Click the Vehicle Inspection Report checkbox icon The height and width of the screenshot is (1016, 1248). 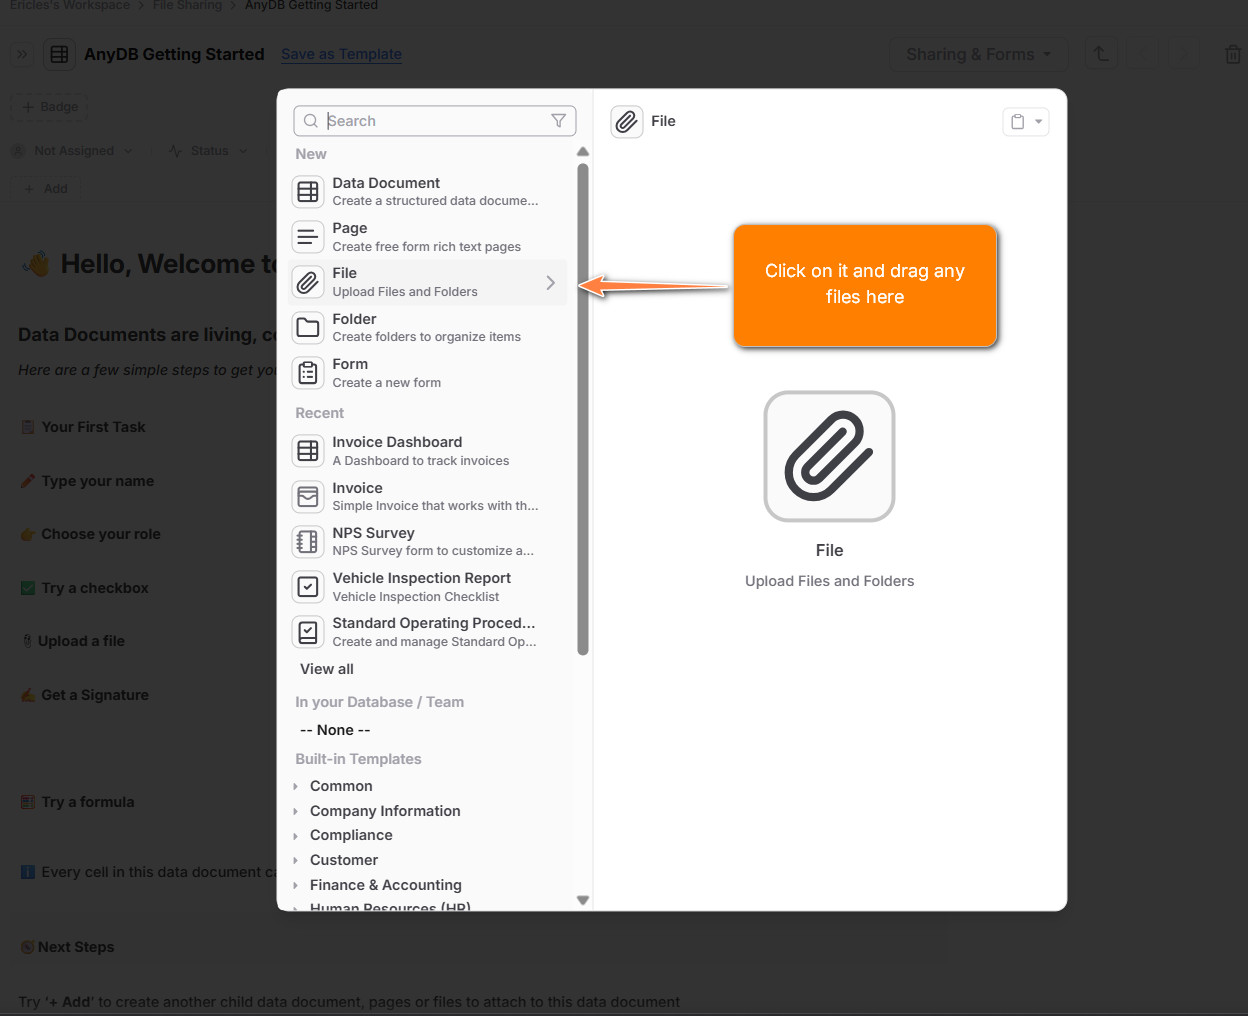tap(308, 586)
